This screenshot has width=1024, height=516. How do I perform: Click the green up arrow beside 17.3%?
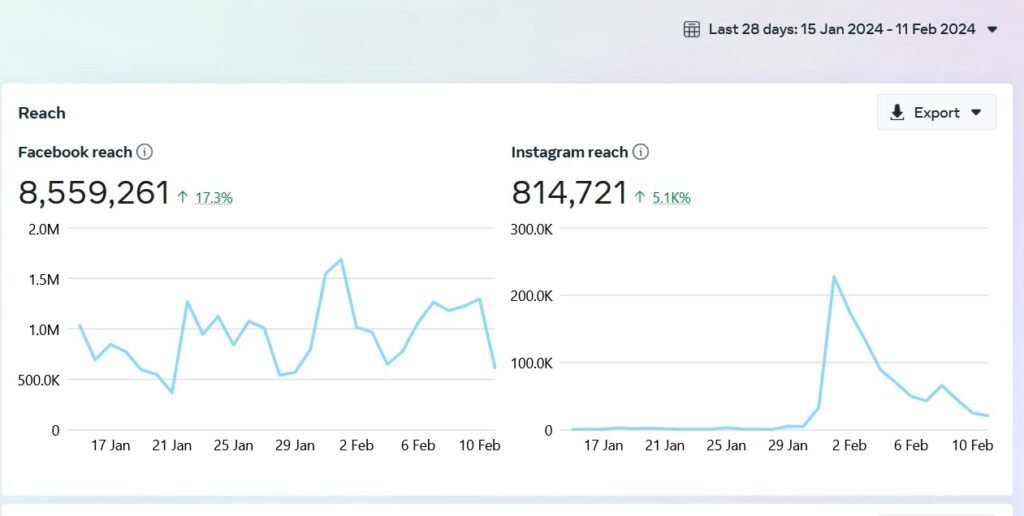(x=183, y=198)
